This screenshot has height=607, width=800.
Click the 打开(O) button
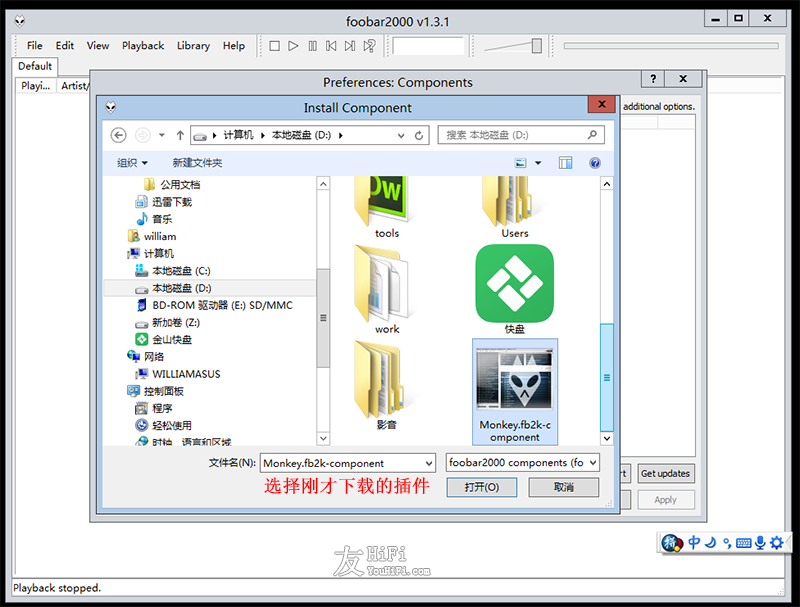click(x=482, y=487)
